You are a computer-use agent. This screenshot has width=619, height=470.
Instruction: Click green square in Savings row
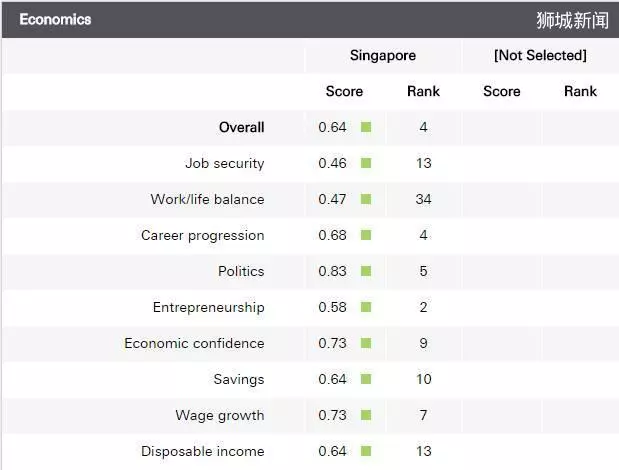point(366,379)
